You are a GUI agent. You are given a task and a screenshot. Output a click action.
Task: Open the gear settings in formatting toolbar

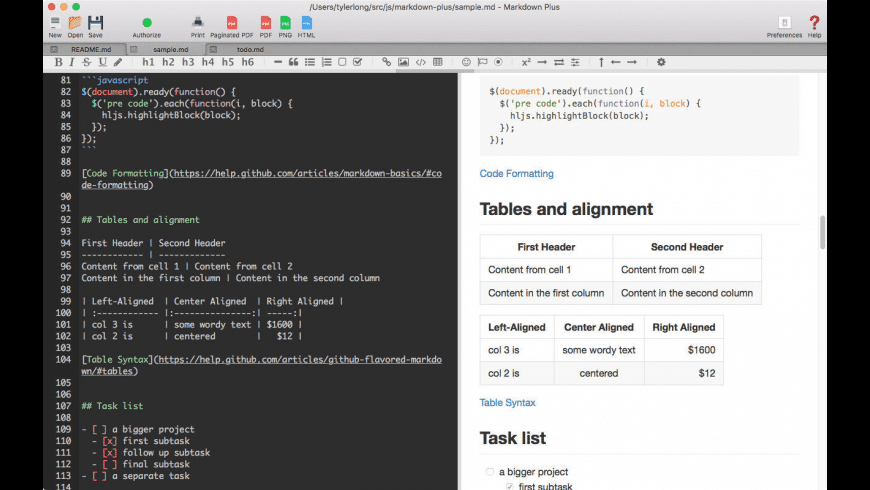tap(661, 62)
